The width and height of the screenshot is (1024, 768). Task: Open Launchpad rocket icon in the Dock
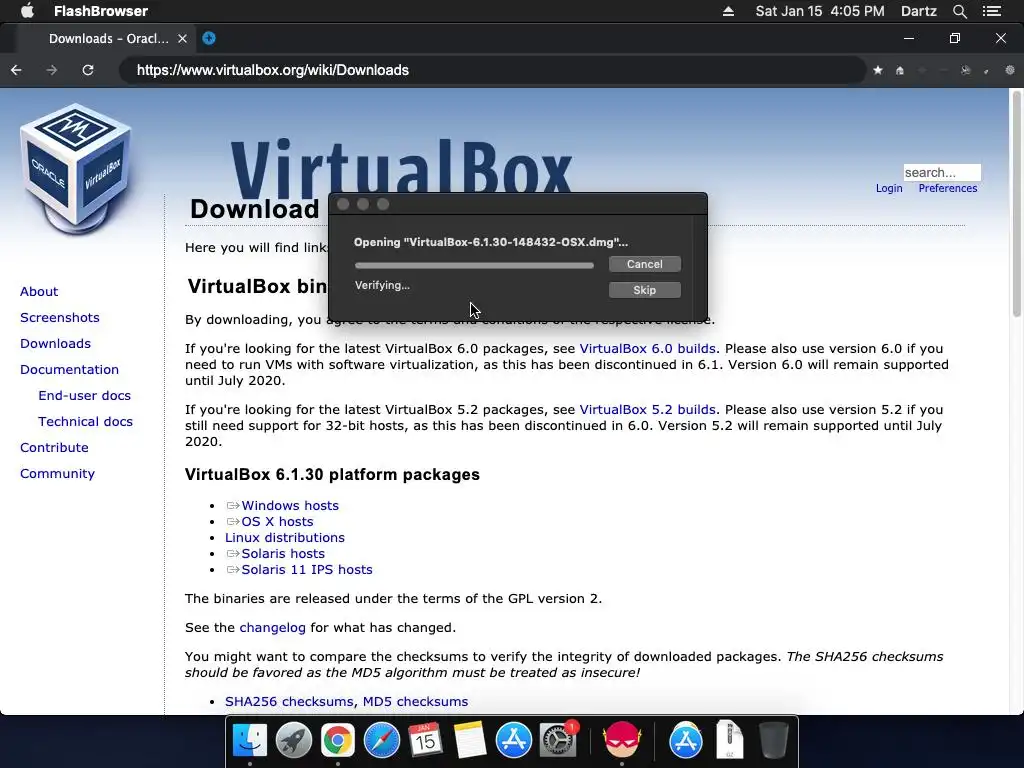pyautogui.click(x=294, y=741)
